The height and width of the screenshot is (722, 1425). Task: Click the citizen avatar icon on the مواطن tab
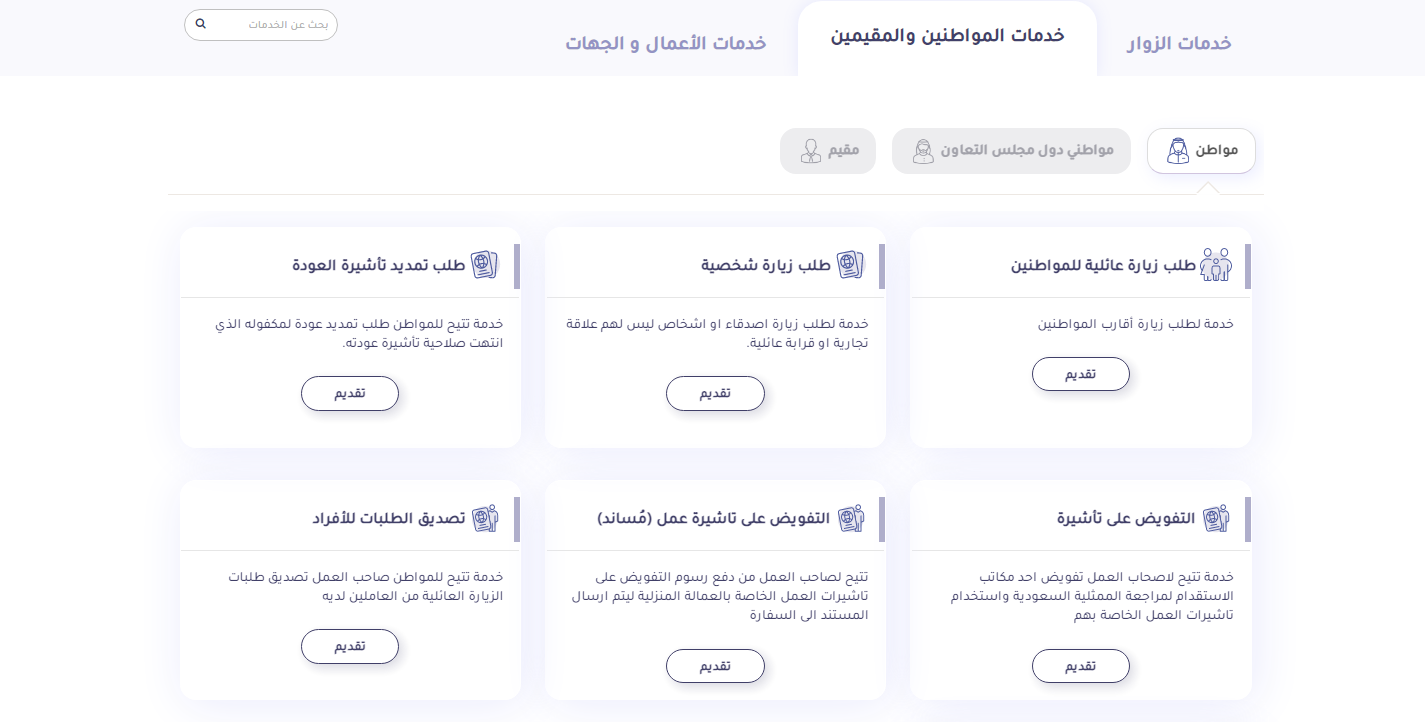[x=1178, y=151]
